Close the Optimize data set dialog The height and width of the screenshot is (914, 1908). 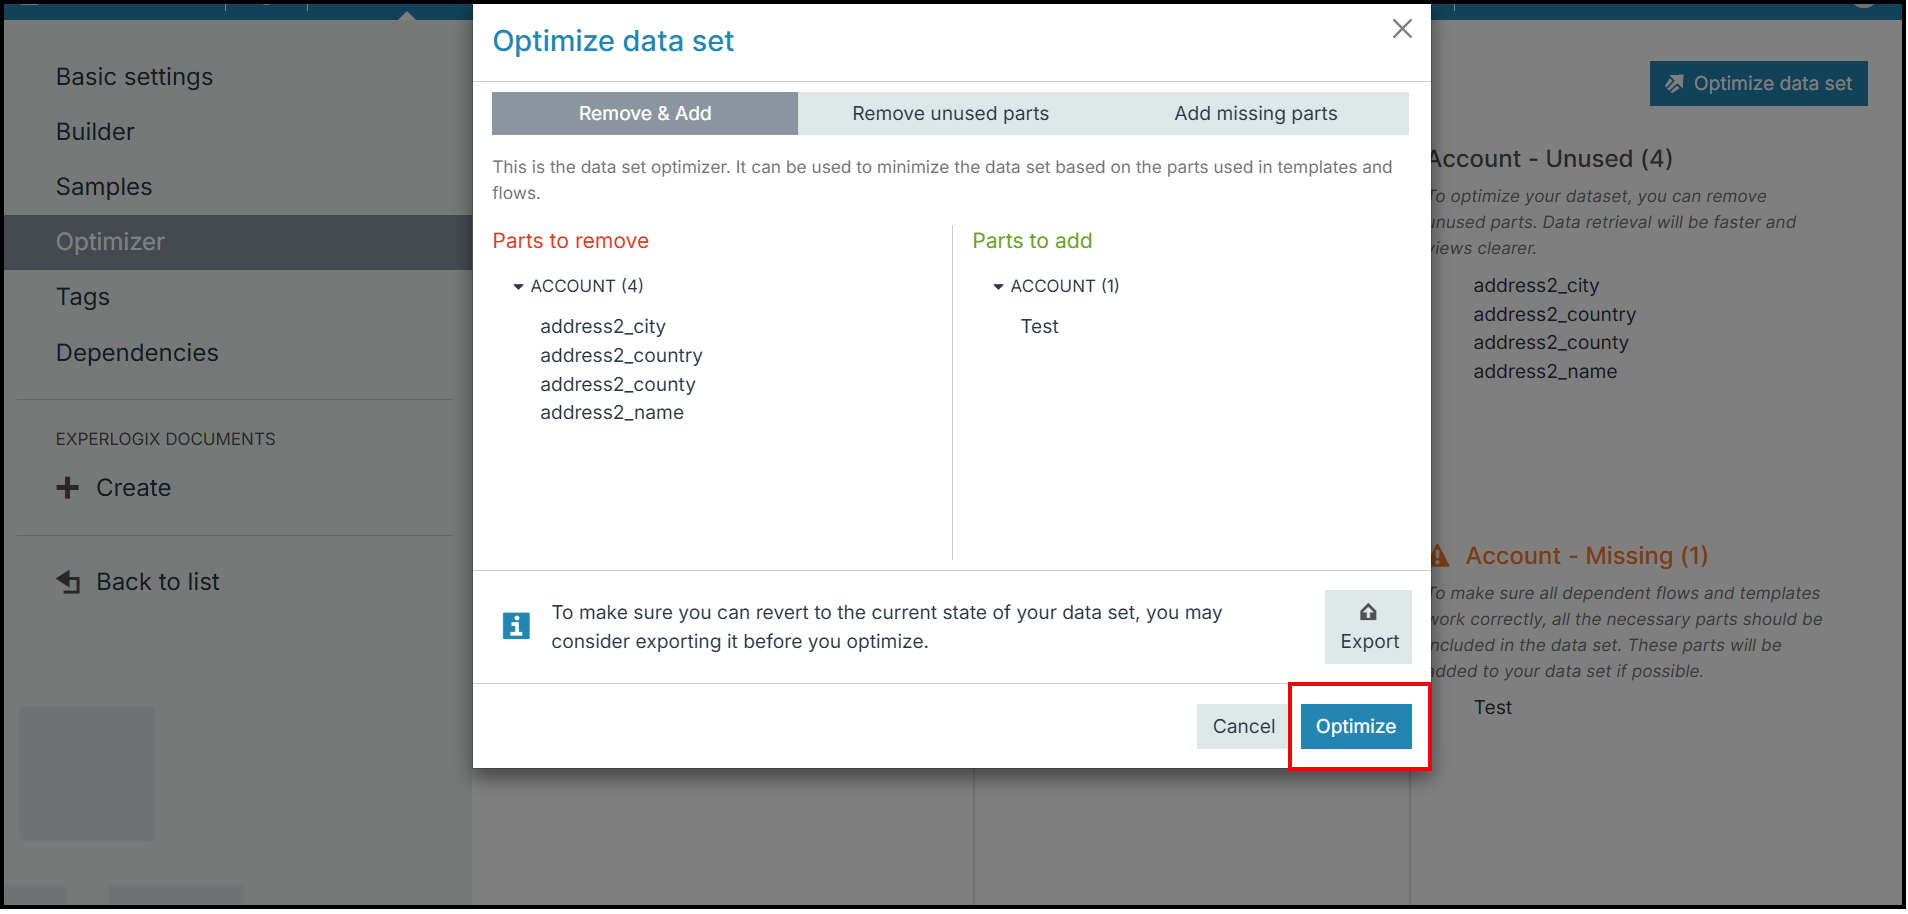pos(1402,29)
